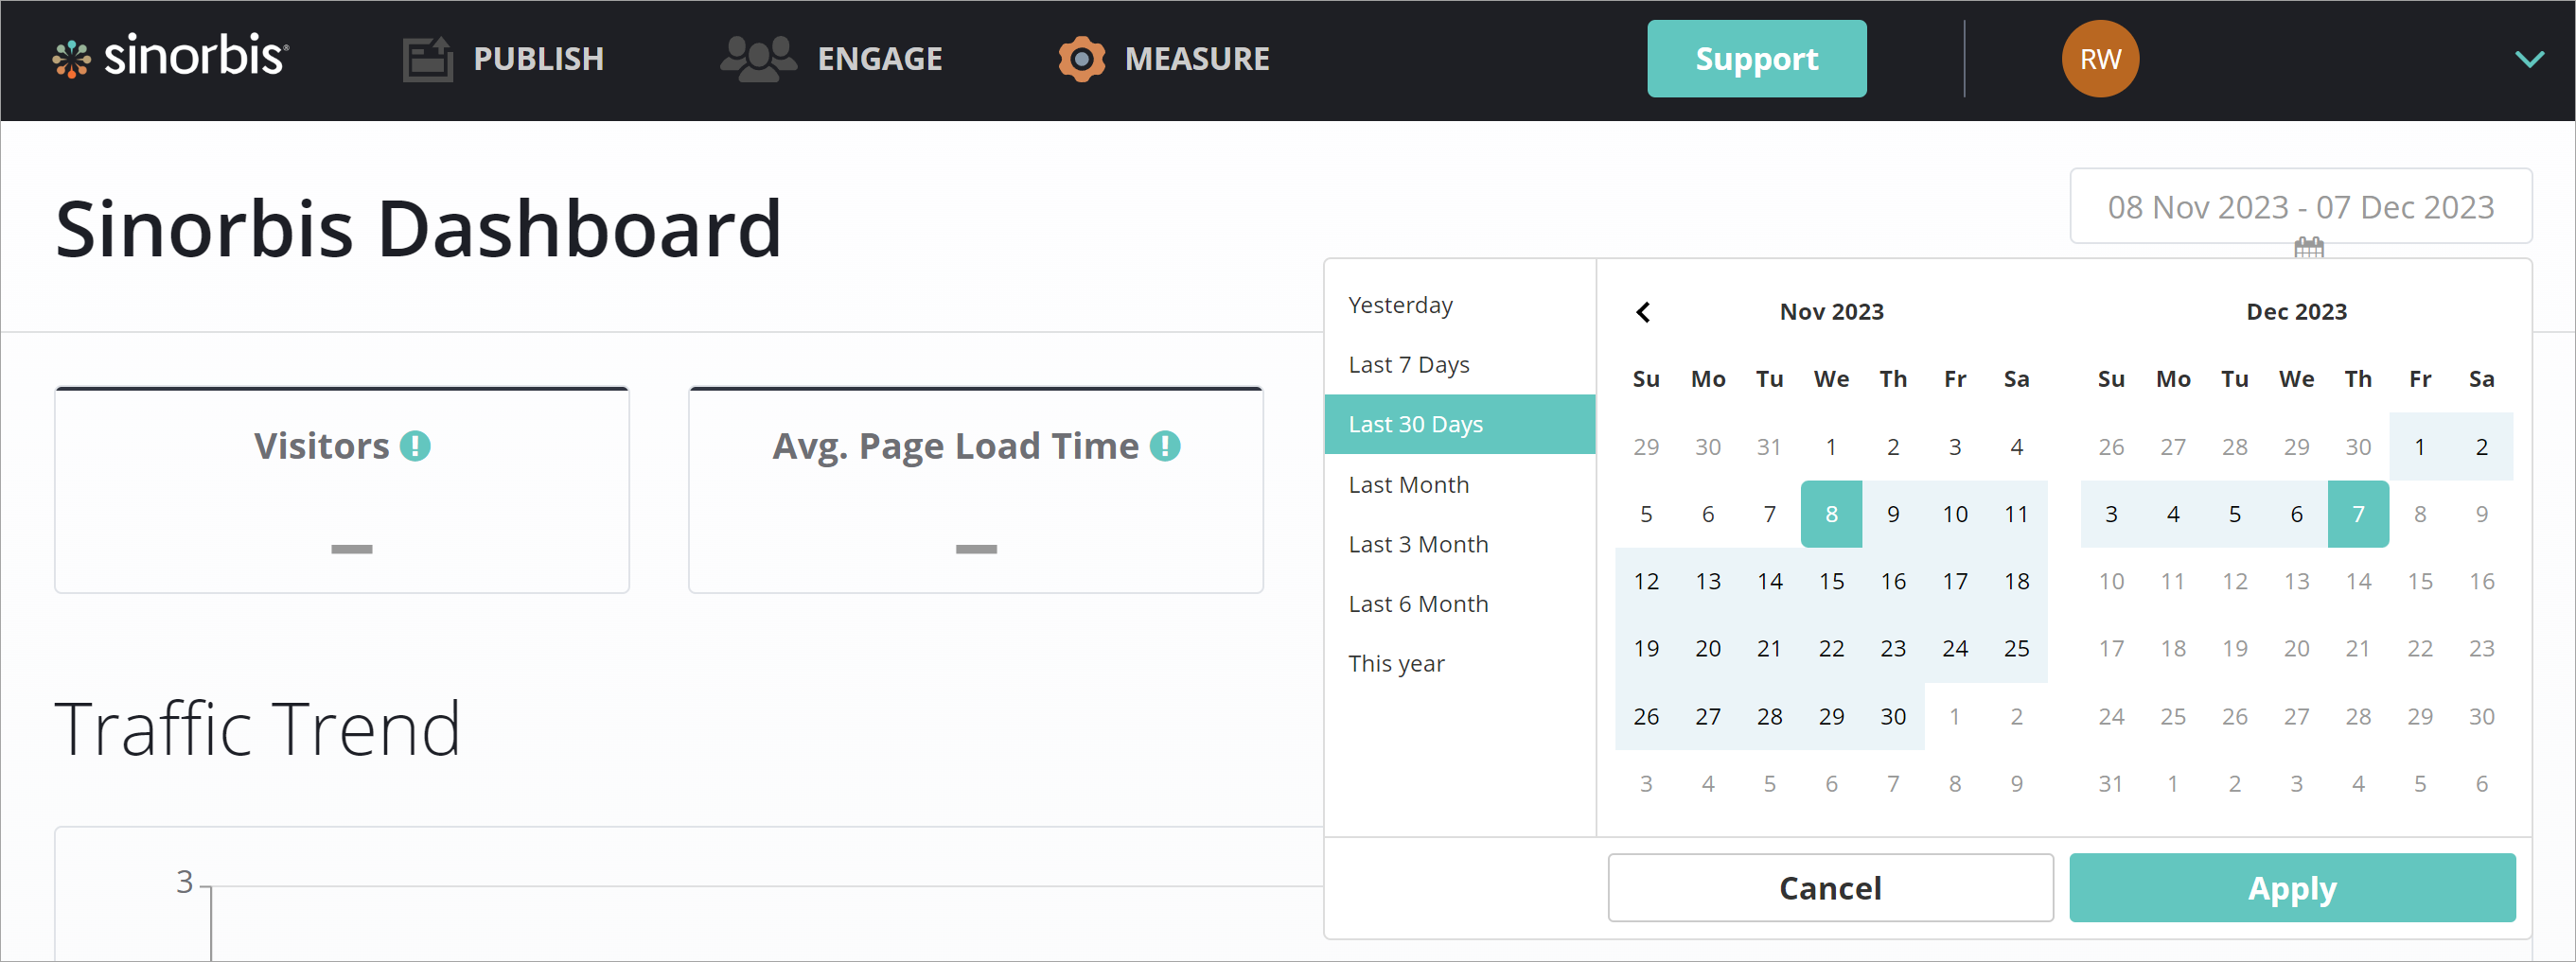2576x962 pixels.
Task: Choose the Last Month preset
Action: click(x=1408, y=485)
